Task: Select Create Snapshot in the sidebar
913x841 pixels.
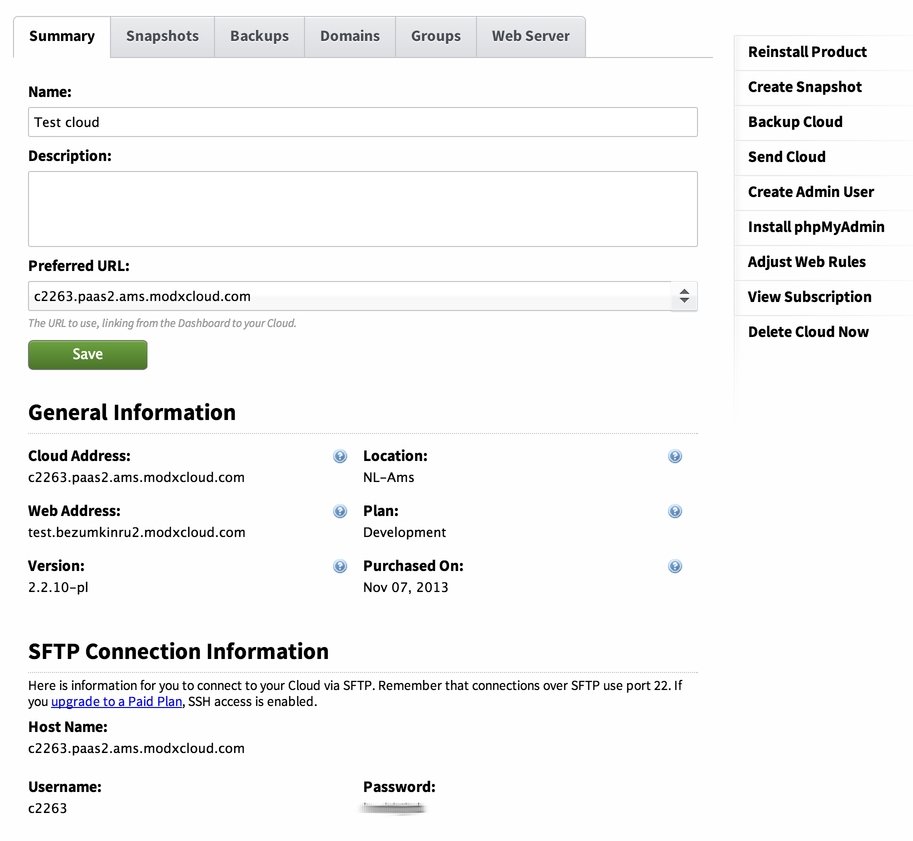Action: pyautogui.click(x=804, y=87)
